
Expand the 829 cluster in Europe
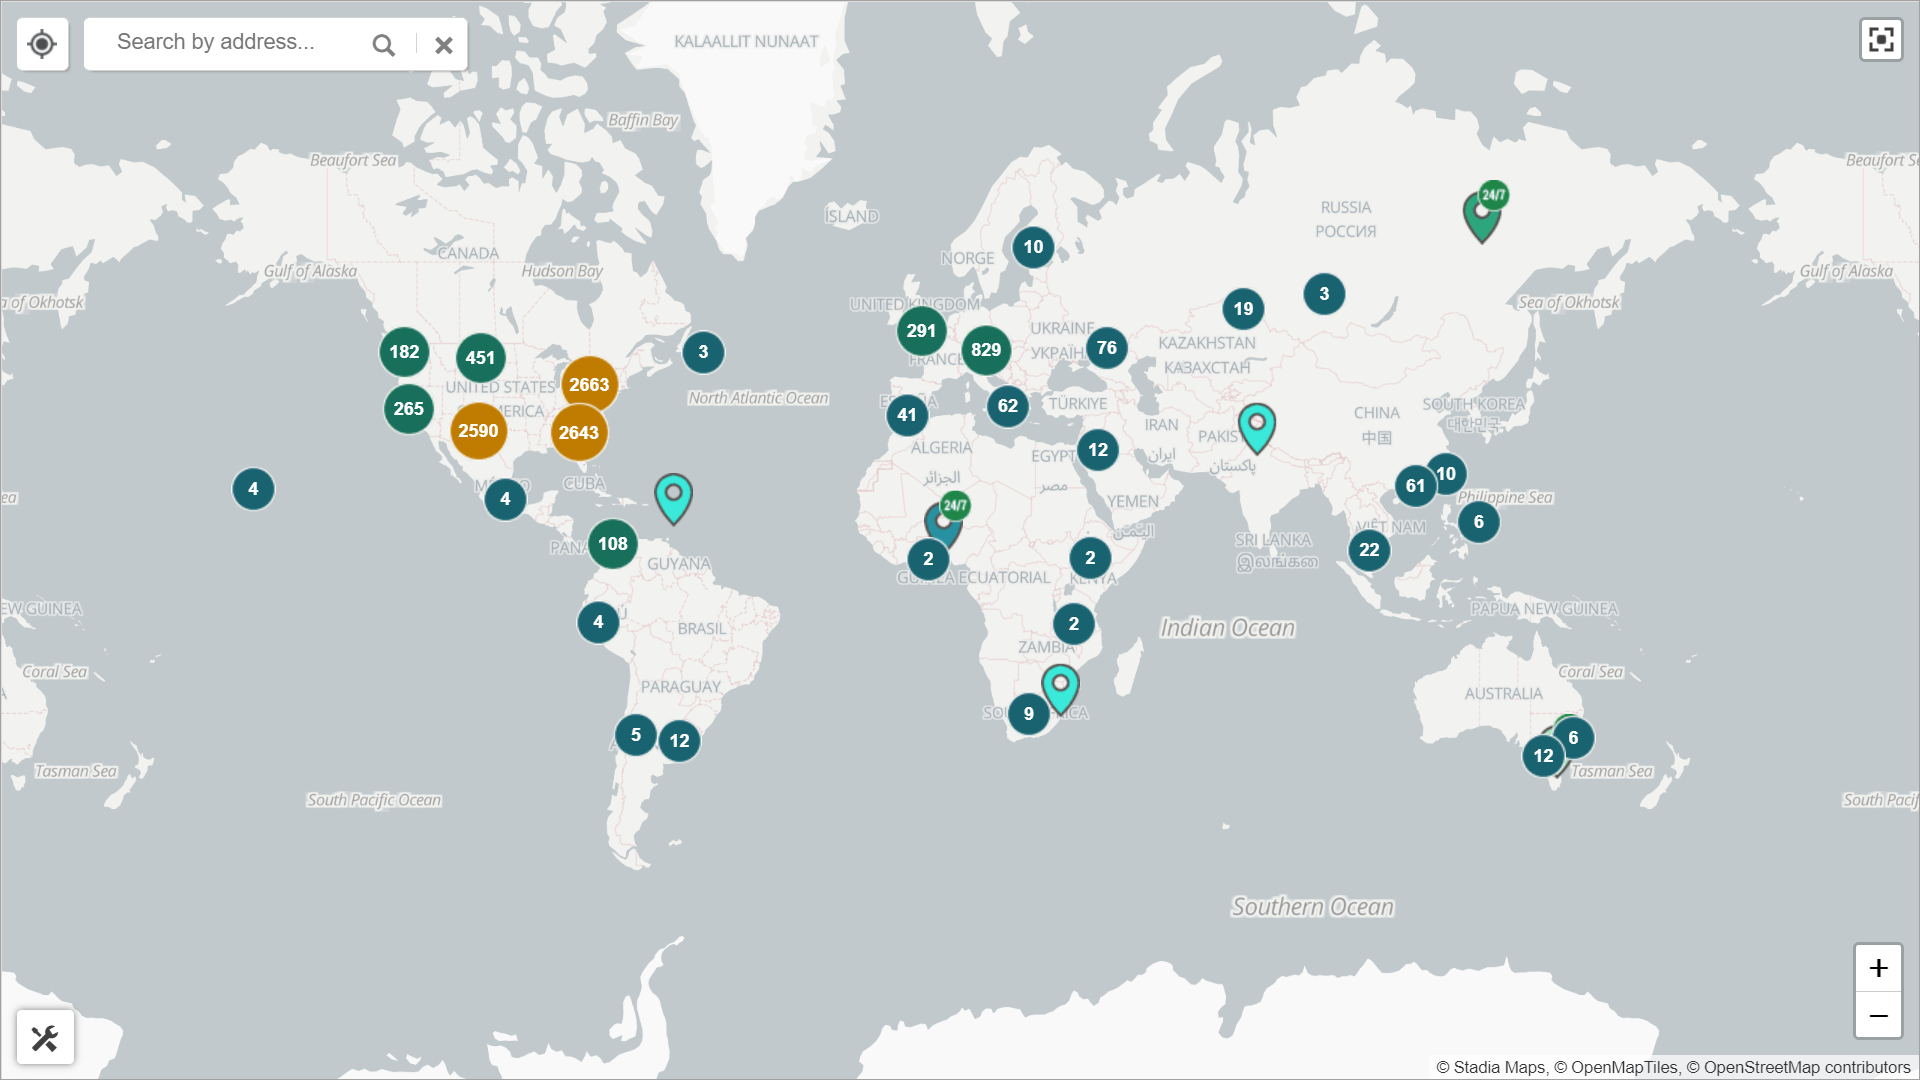click(x=985, y=350)
